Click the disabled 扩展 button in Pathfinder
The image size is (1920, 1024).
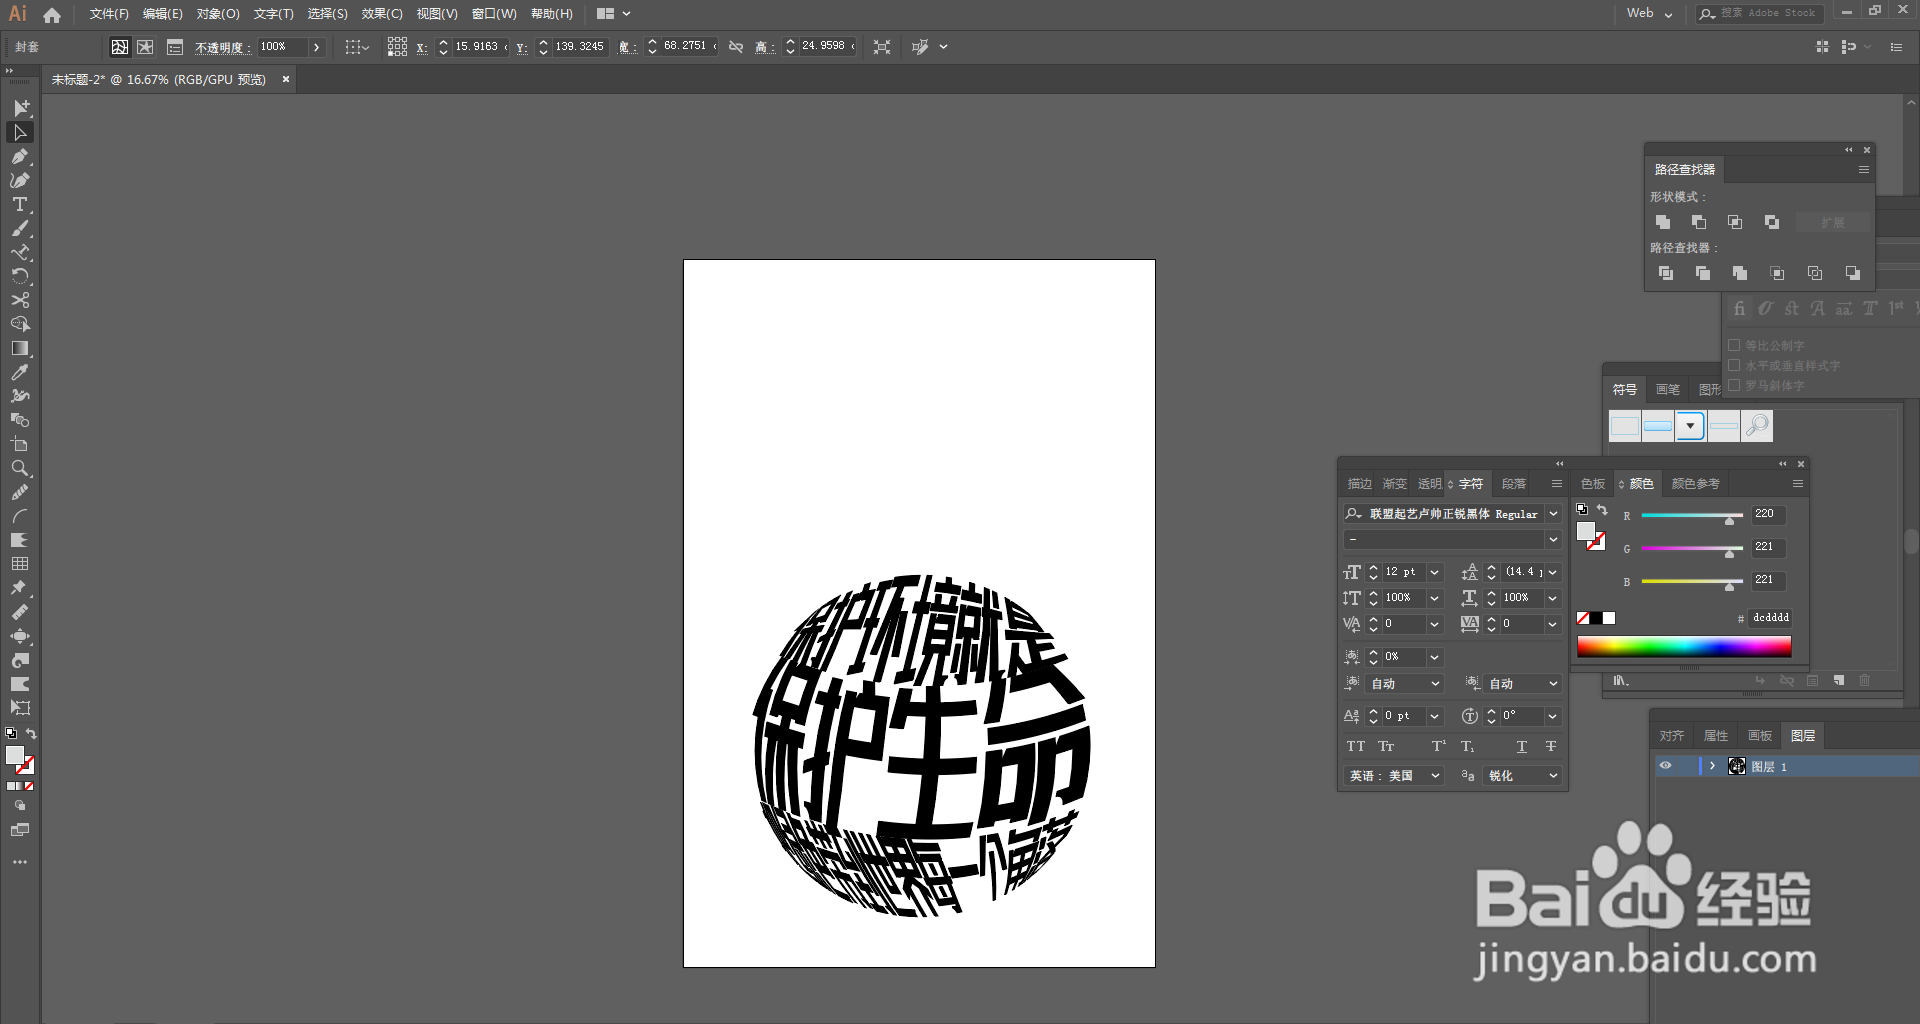1832,222
